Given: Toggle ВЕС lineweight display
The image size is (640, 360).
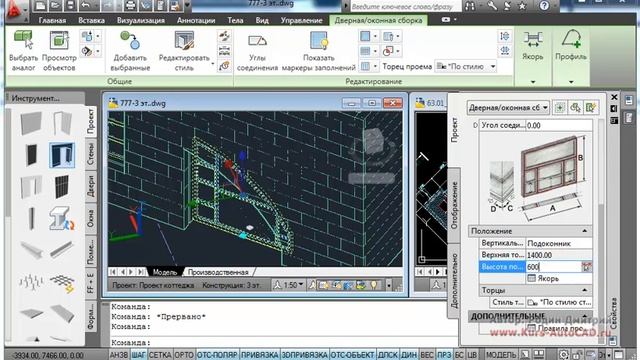Looking at the screenshot, I should pos(427,355).
